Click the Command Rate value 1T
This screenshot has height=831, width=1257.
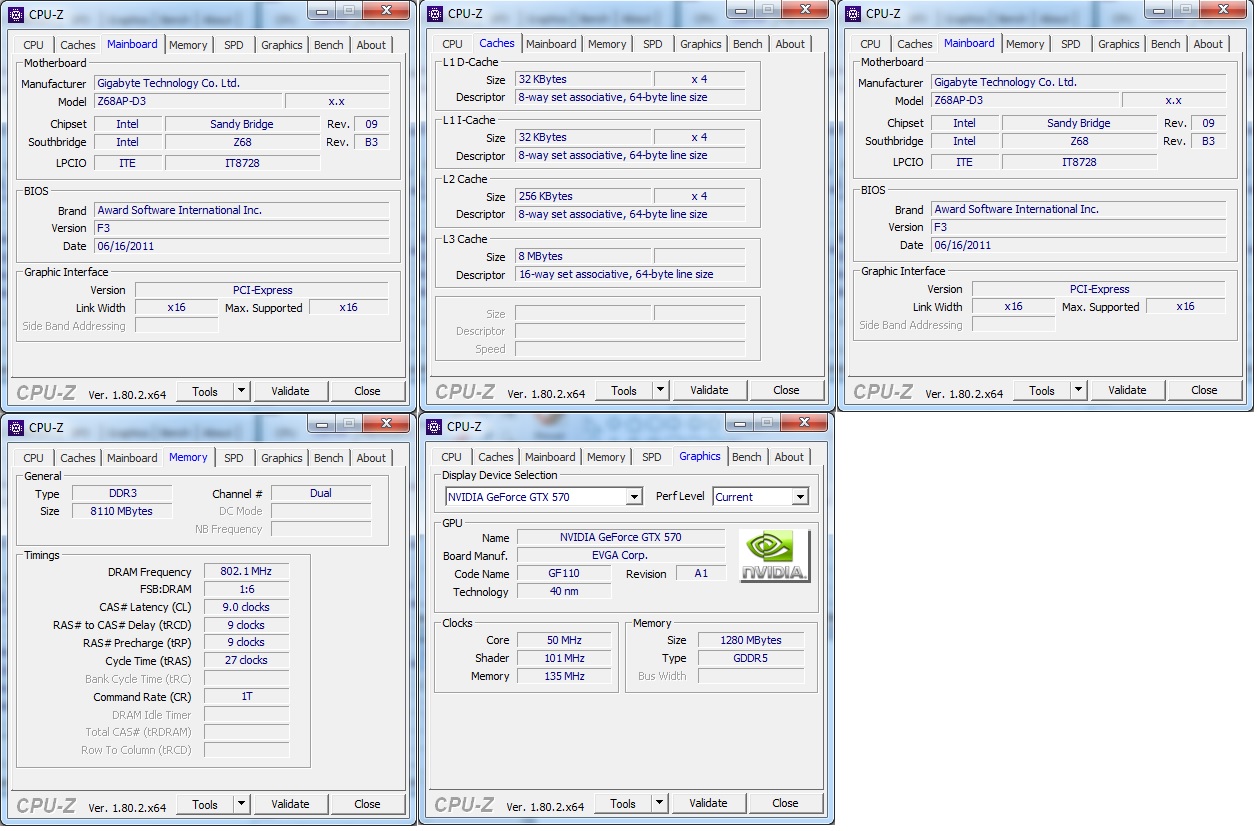(x=246, y=696)
